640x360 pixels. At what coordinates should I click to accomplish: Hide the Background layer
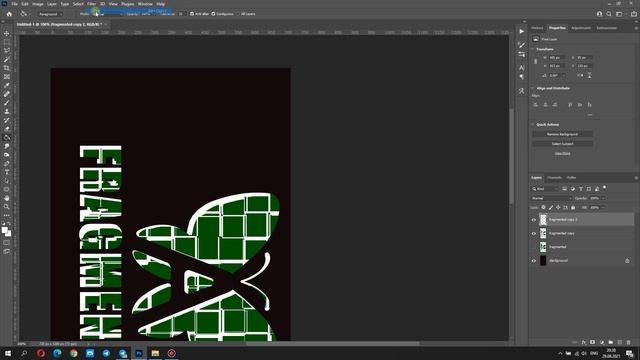[533, 261]
